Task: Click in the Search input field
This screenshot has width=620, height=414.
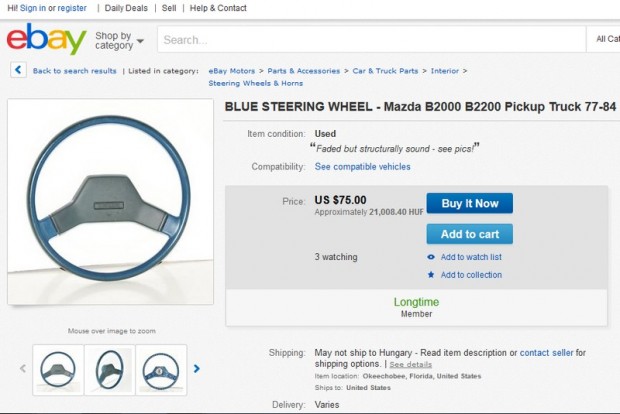Action: pos(370,40)
